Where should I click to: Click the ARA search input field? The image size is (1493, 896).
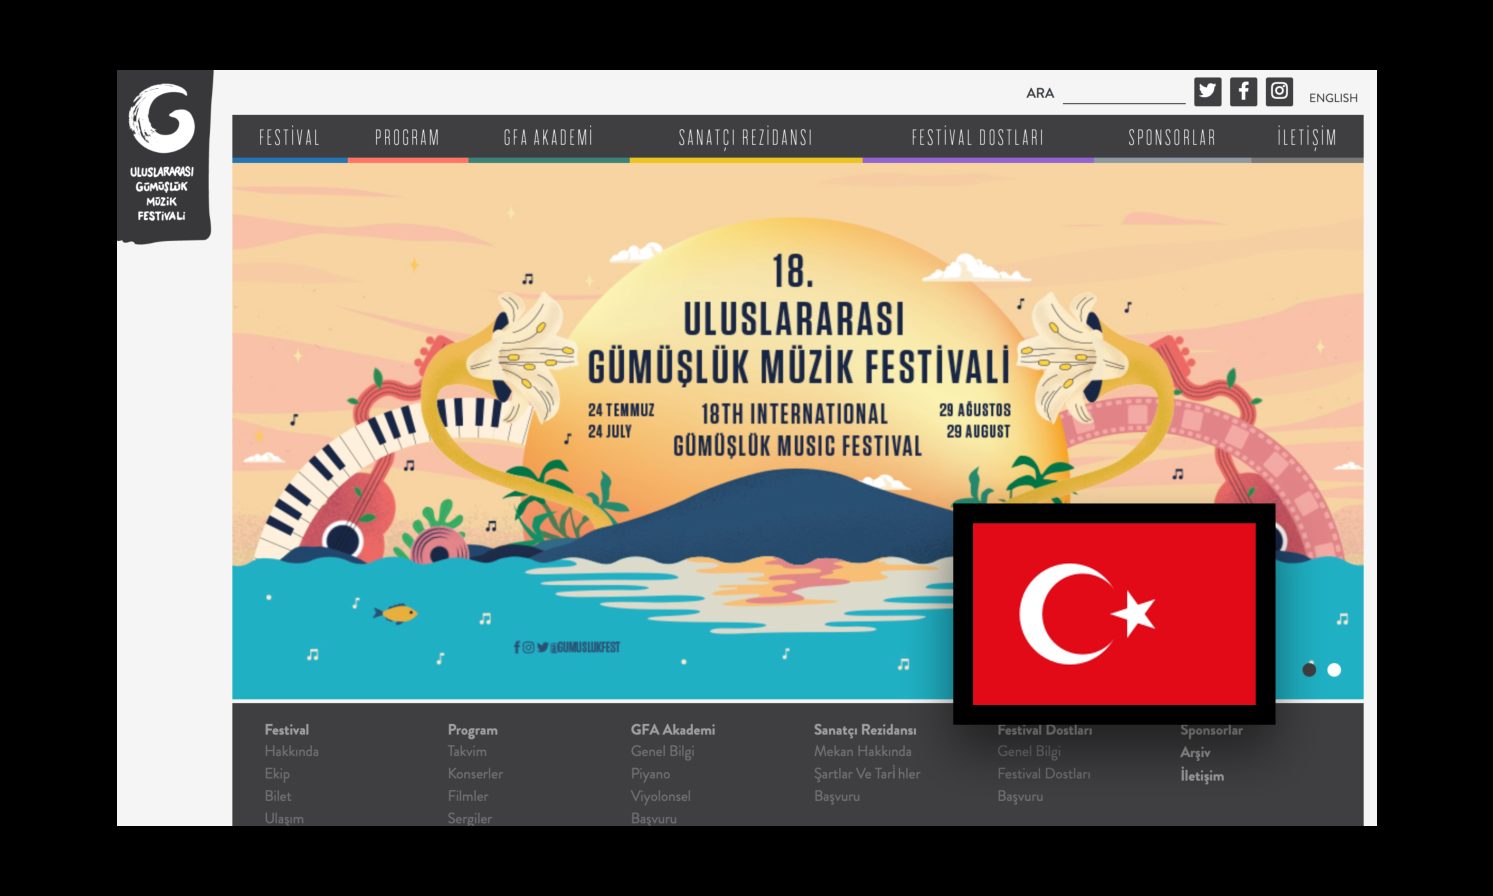1123,93
